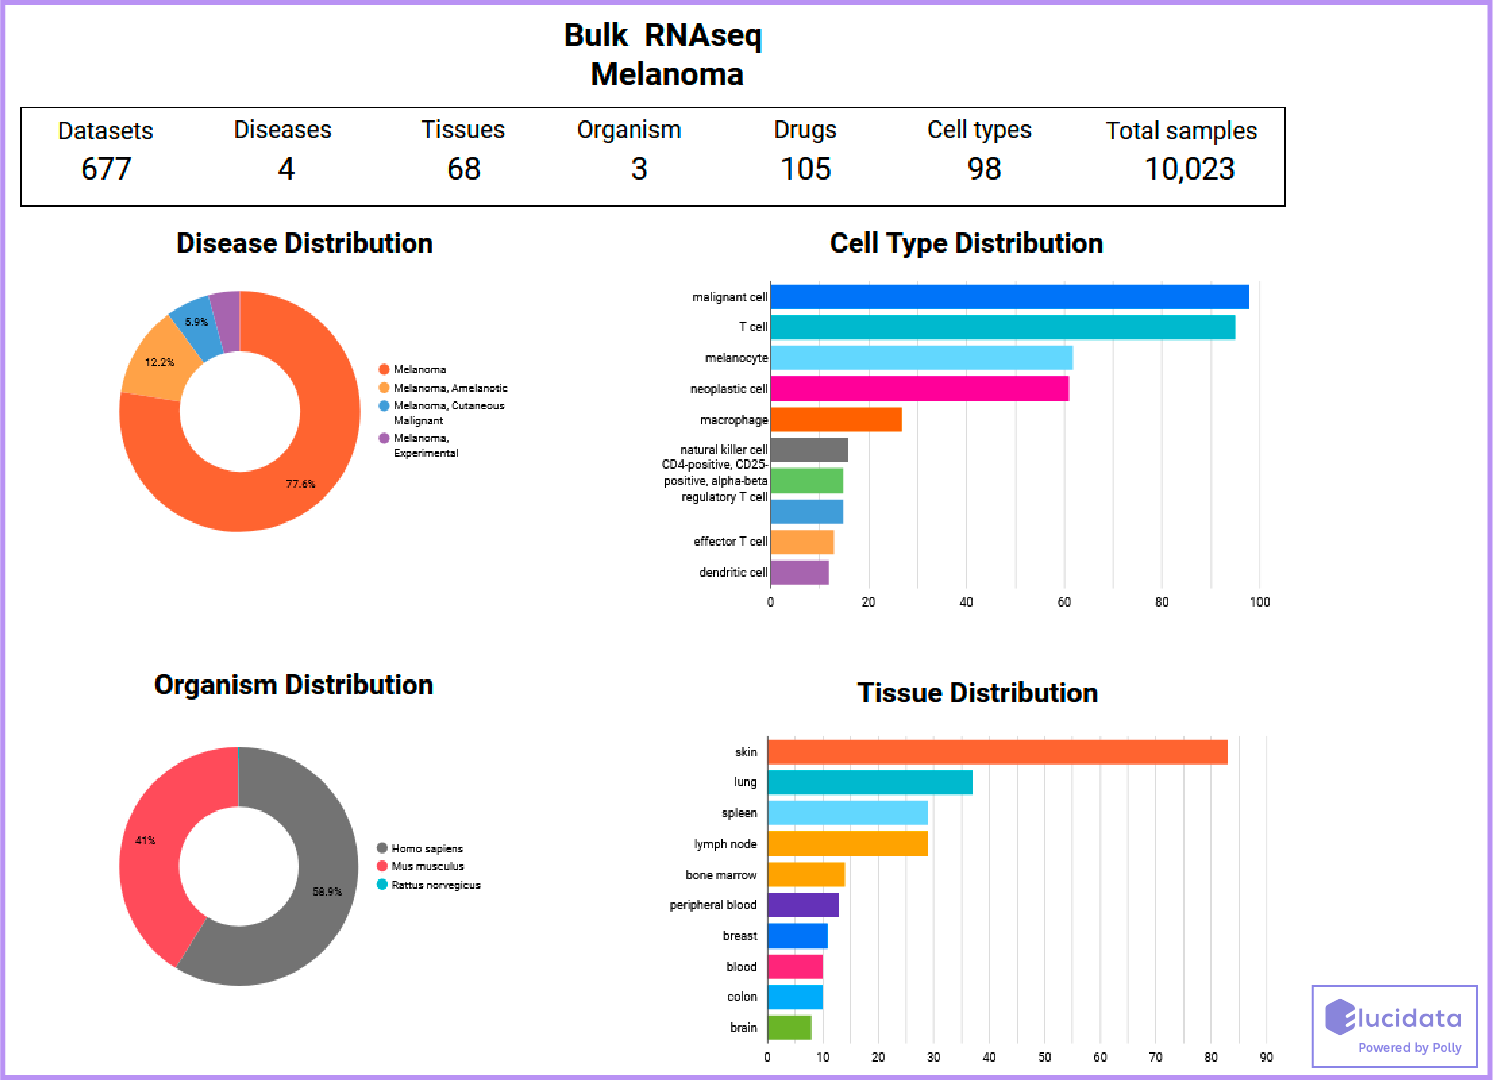Select the Homo sapiens legend dot
The height and width of the screenshot is (1080, 1493).
pos(381,847)
